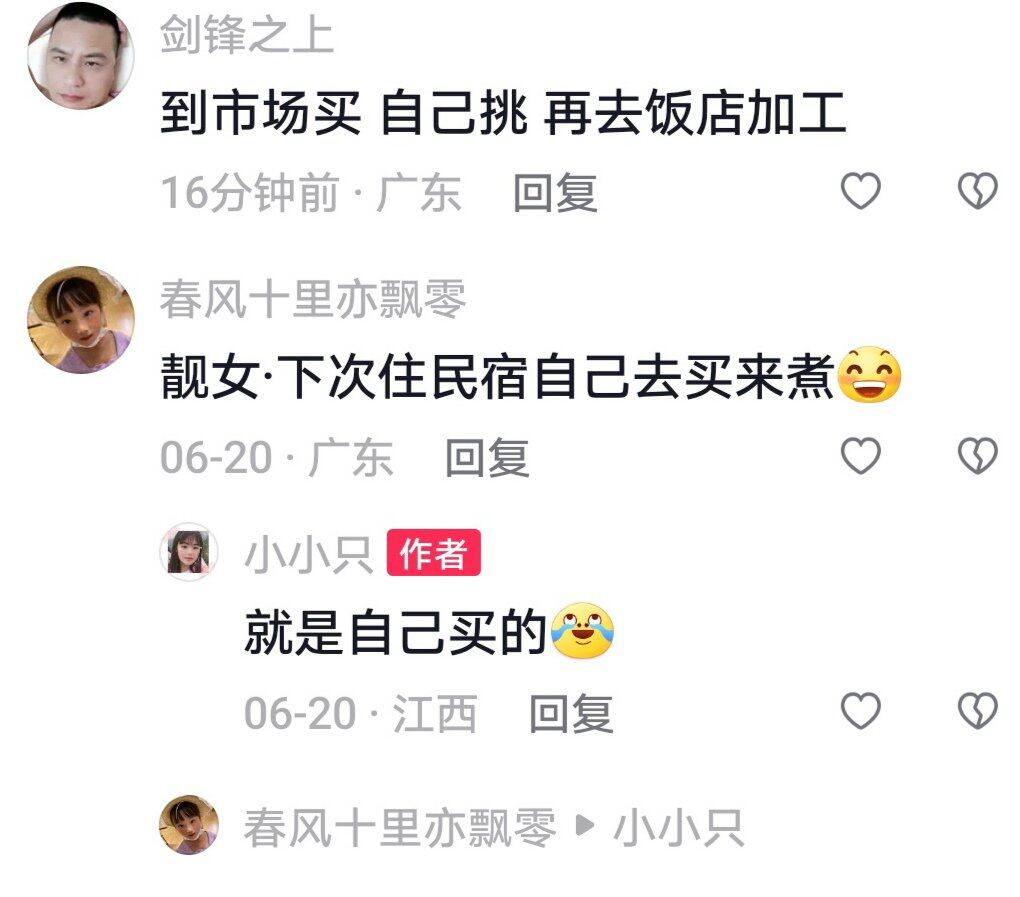Image resolution: width=1020 pixels, height=897 pixels.
Task: Open small 春风十里亦飘零 avatar in reply thread
Action: click(x=189, y=824)
